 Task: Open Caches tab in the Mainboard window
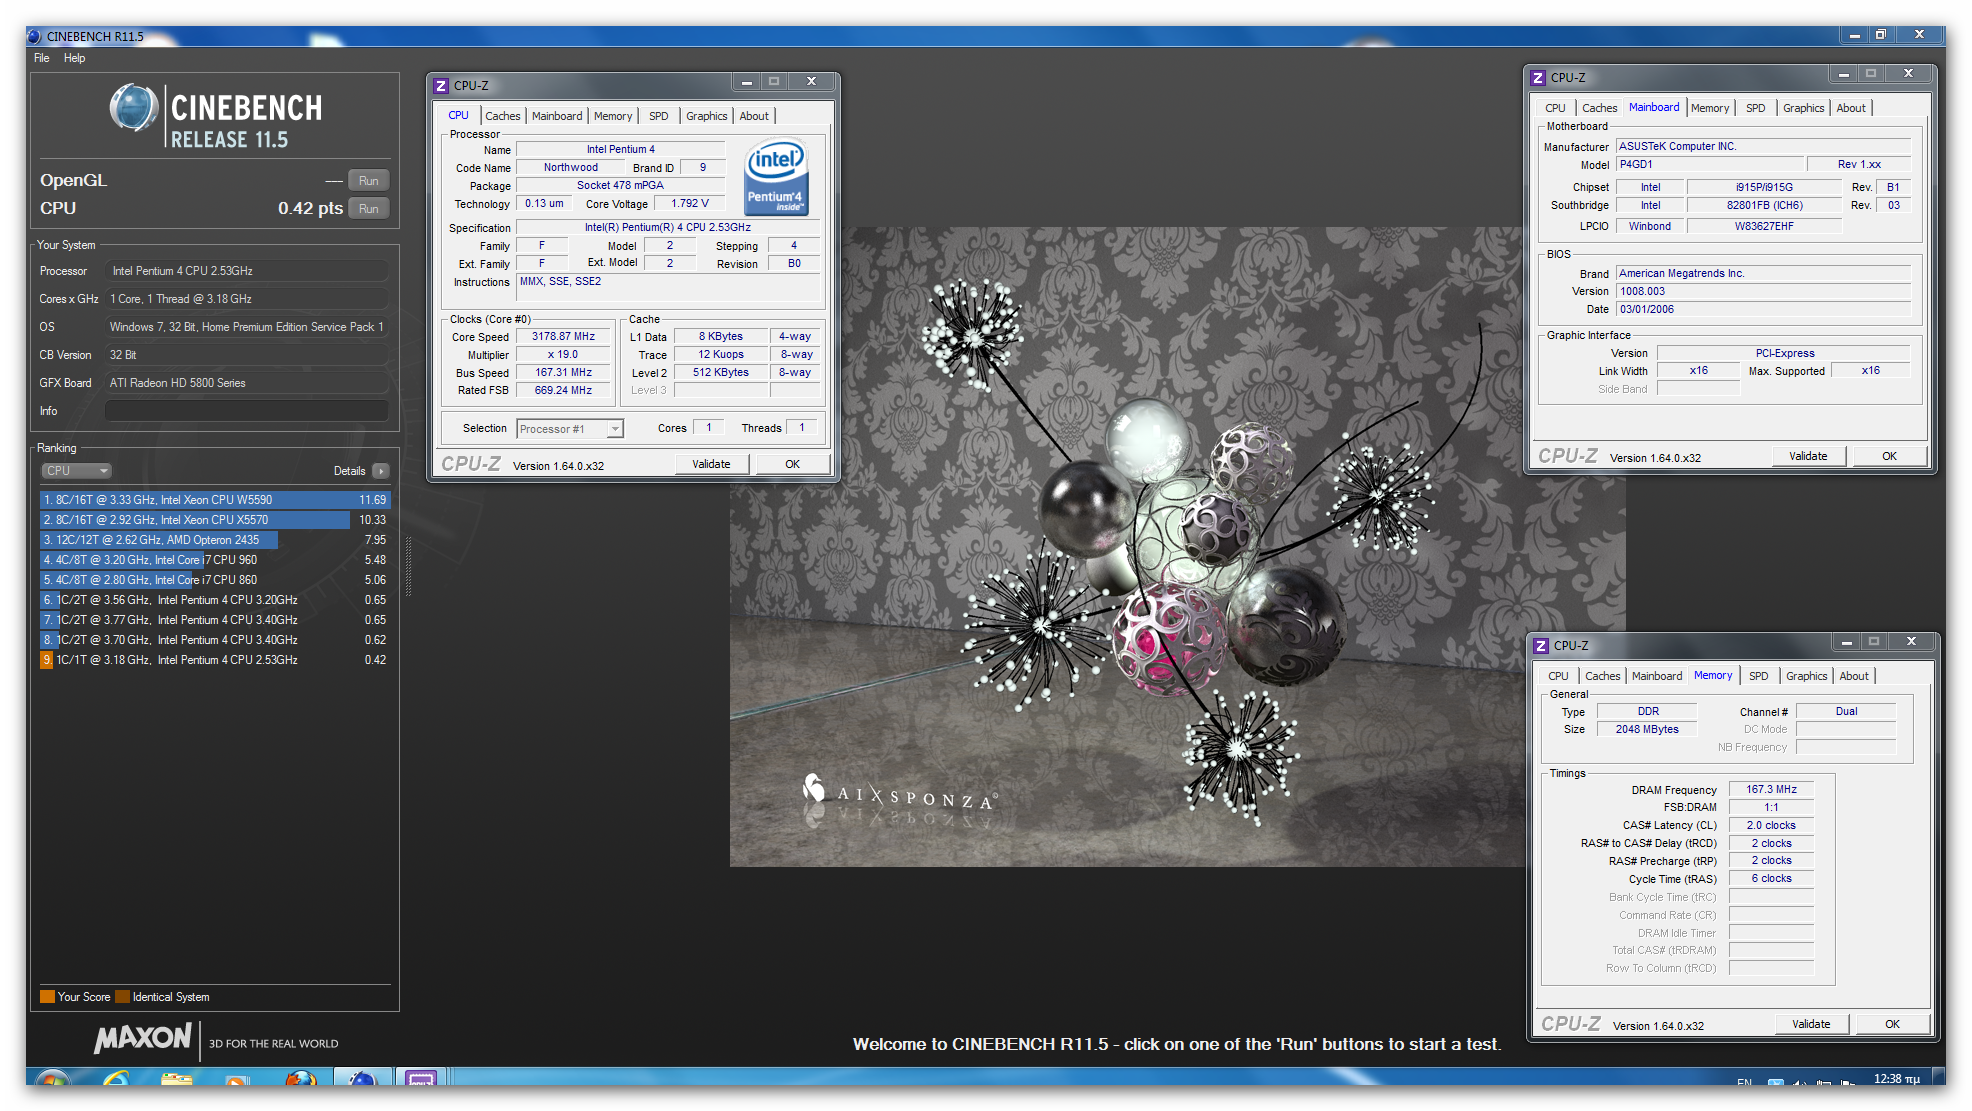(x=1600, y=108)
